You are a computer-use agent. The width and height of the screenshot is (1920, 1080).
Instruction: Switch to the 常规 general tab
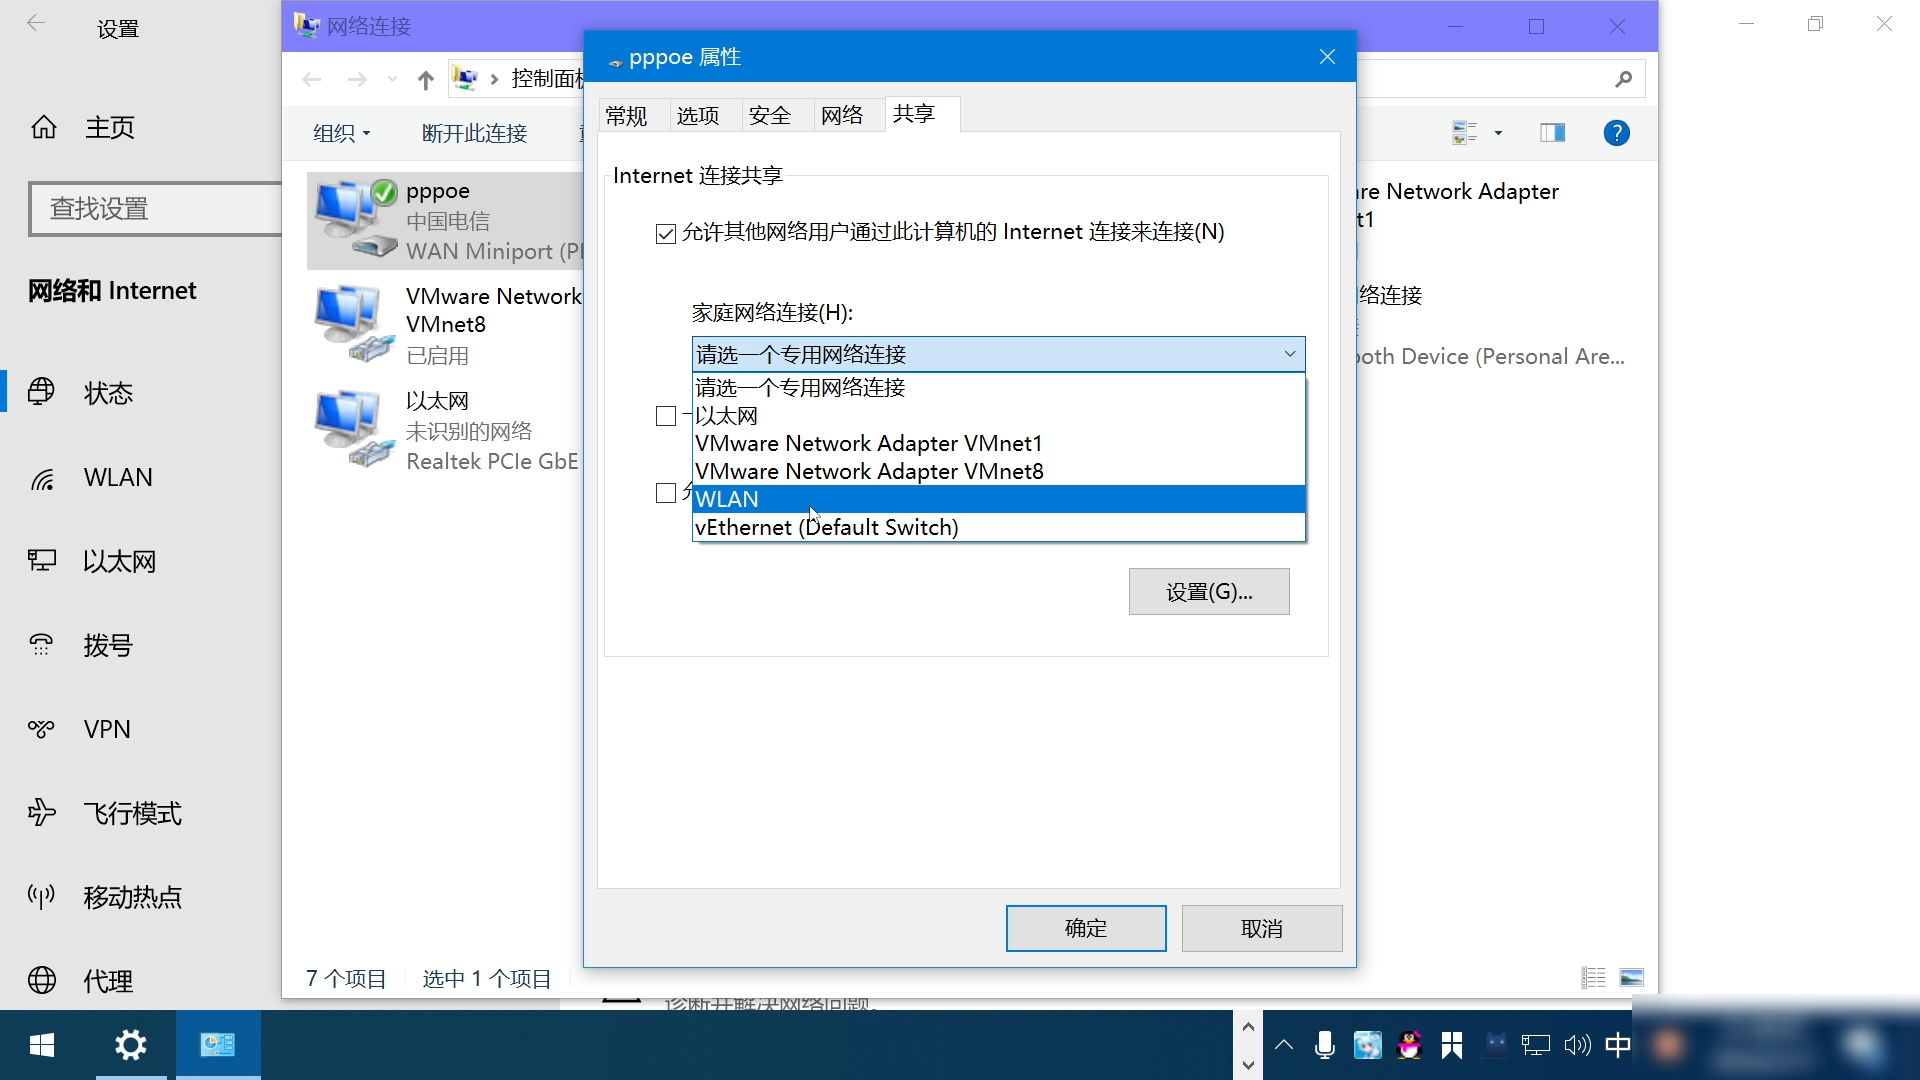(626, 116)
